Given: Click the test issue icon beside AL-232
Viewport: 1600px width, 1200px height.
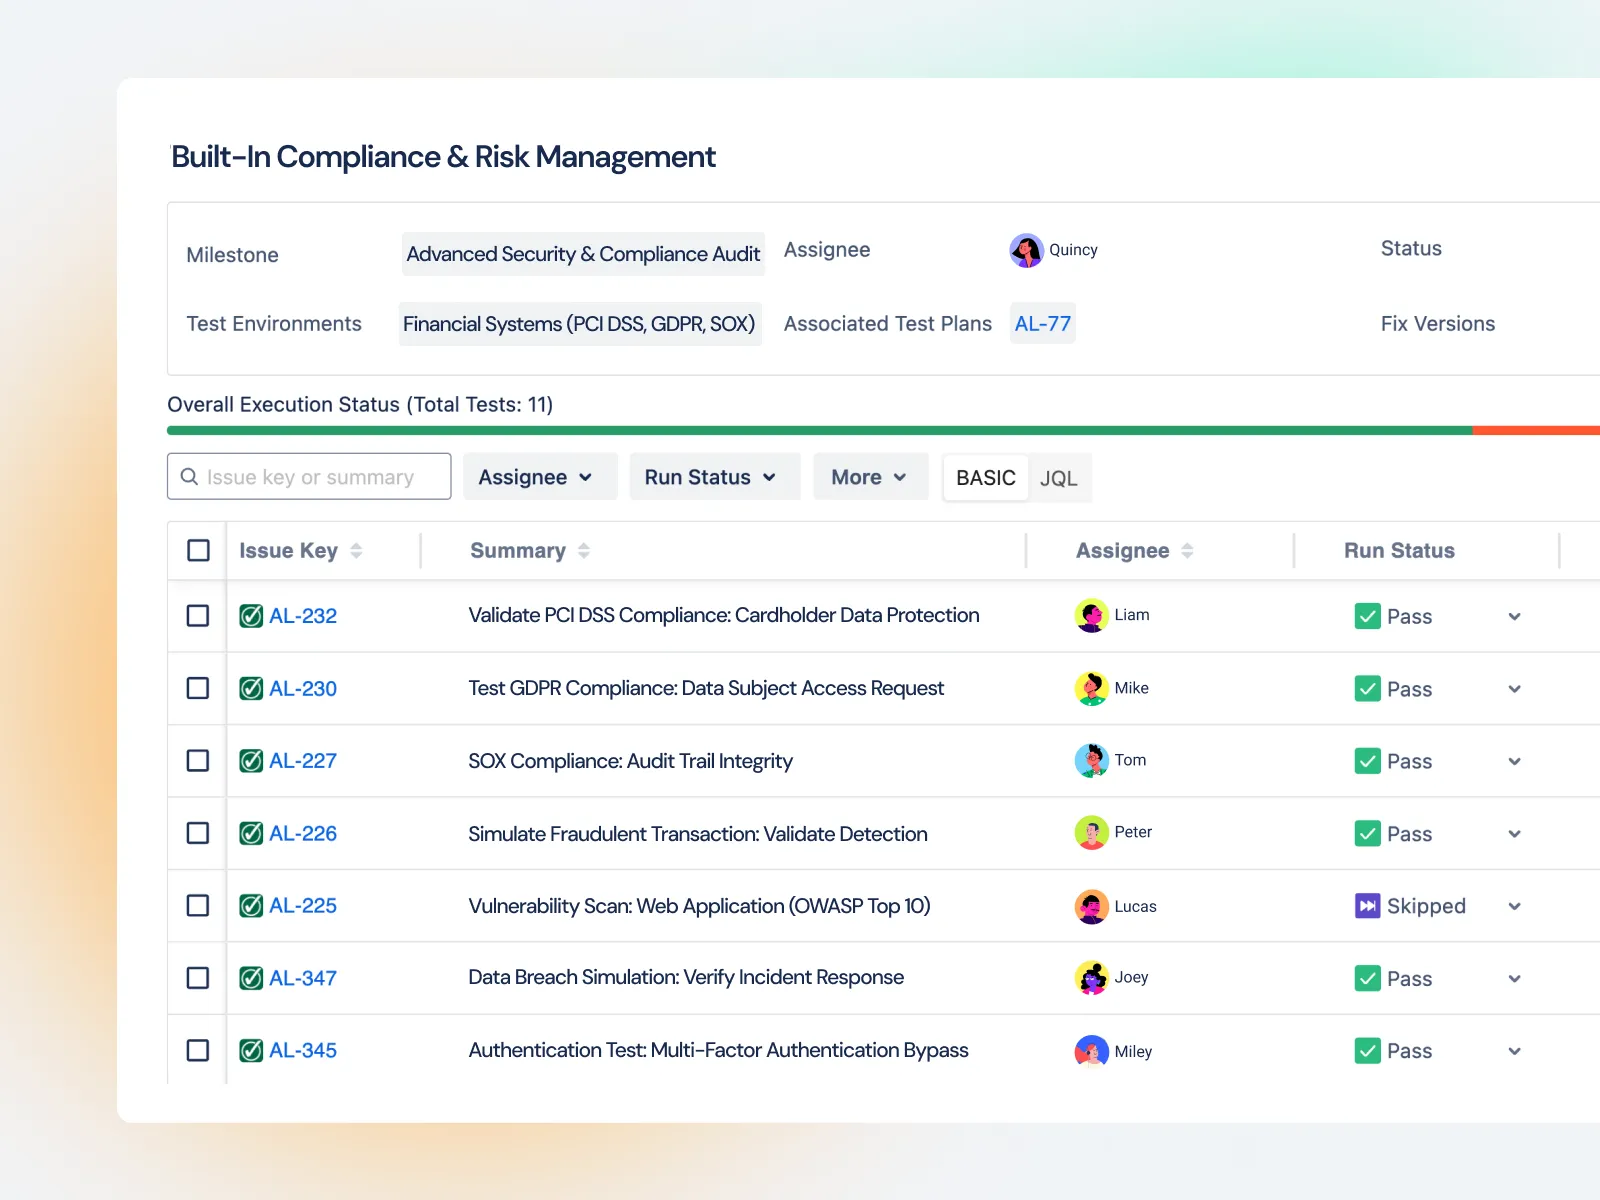Looking at the screenshot, I should [x=251, y=616].
